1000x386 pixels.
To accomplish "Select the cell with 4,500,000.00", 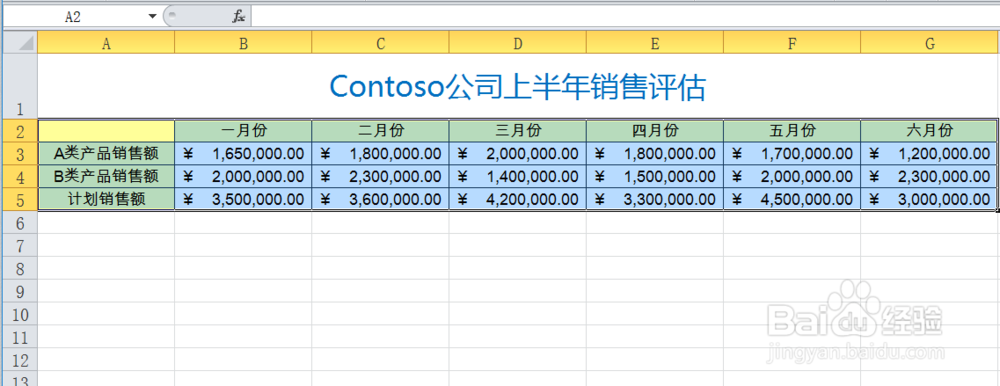I will (x=791, y=199).
